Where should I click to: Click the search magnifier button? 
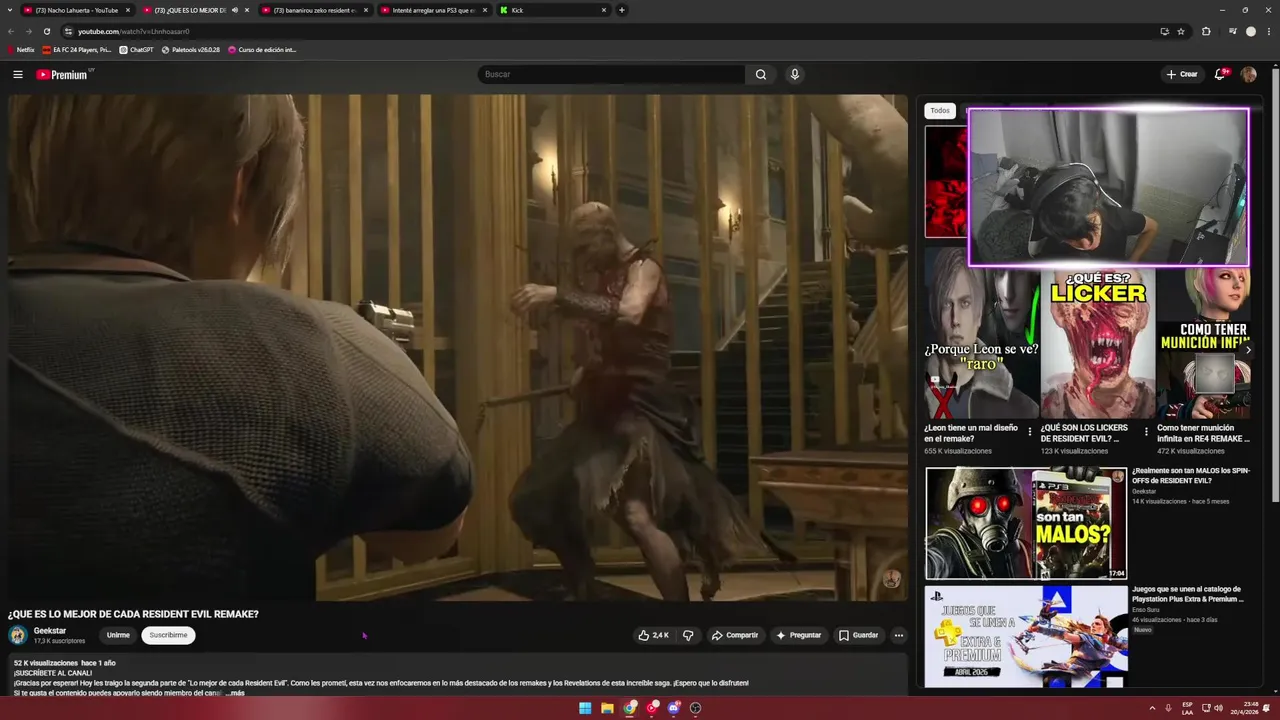tap(761, 74)
